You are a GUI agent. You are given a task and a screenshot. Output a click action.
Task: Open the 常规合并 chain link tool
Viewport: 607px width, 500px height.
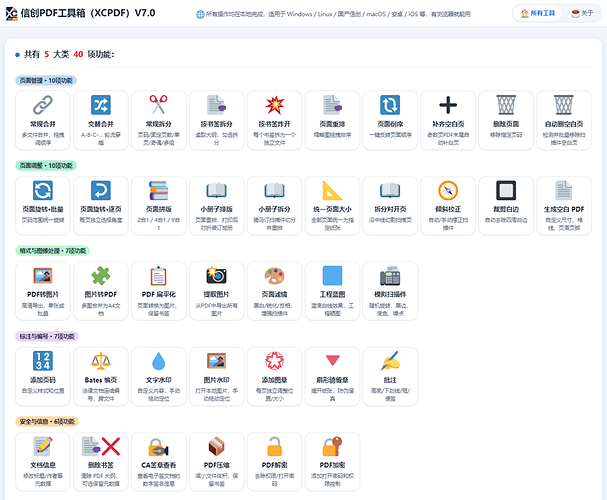(43, 120)
